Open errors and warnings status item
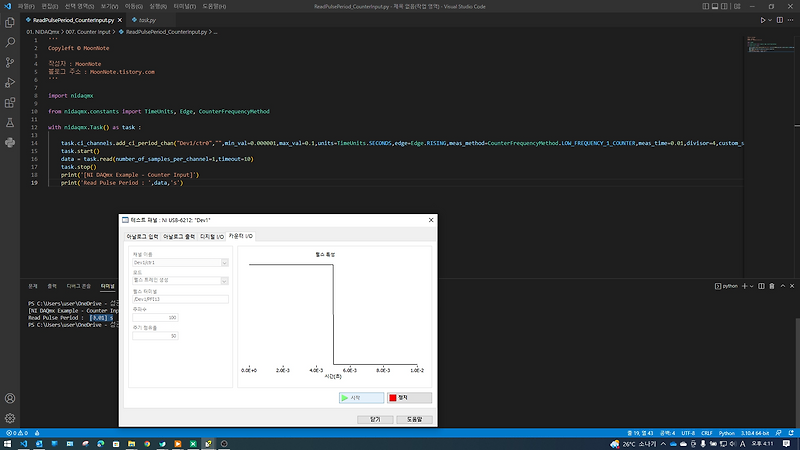Image resolution: width=800 pixels, height=450 pixels. coord(17,433)
